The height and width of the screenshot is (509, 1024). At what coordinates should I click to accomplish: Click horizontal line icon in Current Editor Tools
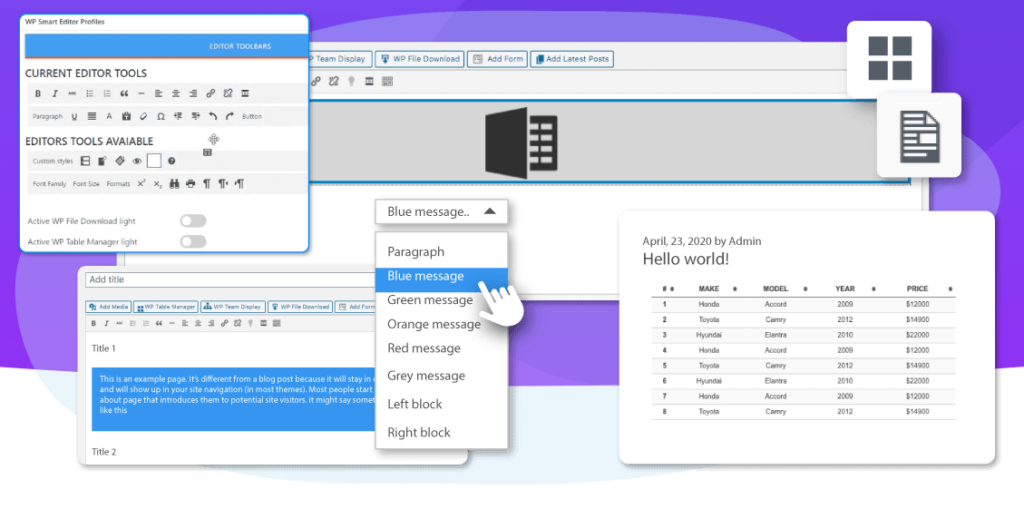tap(141, 93)
